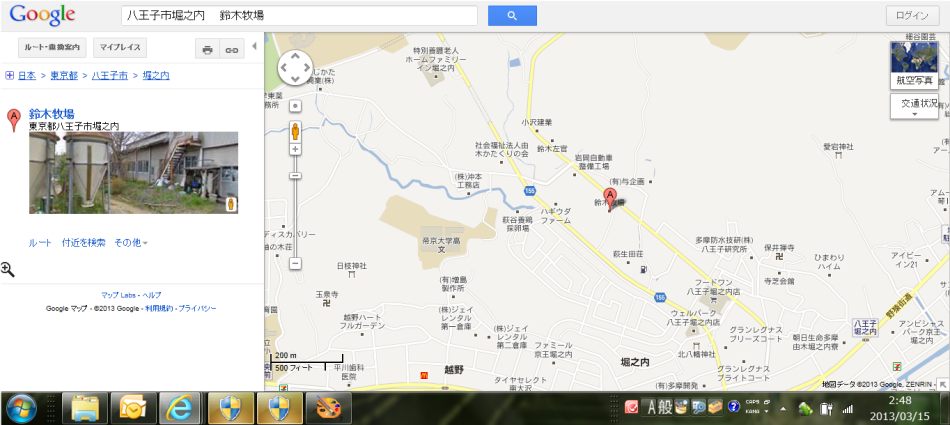This screenshot has height=425, width=950.
Task: Click the pan navigation compass control
Action: coord(295,68)
